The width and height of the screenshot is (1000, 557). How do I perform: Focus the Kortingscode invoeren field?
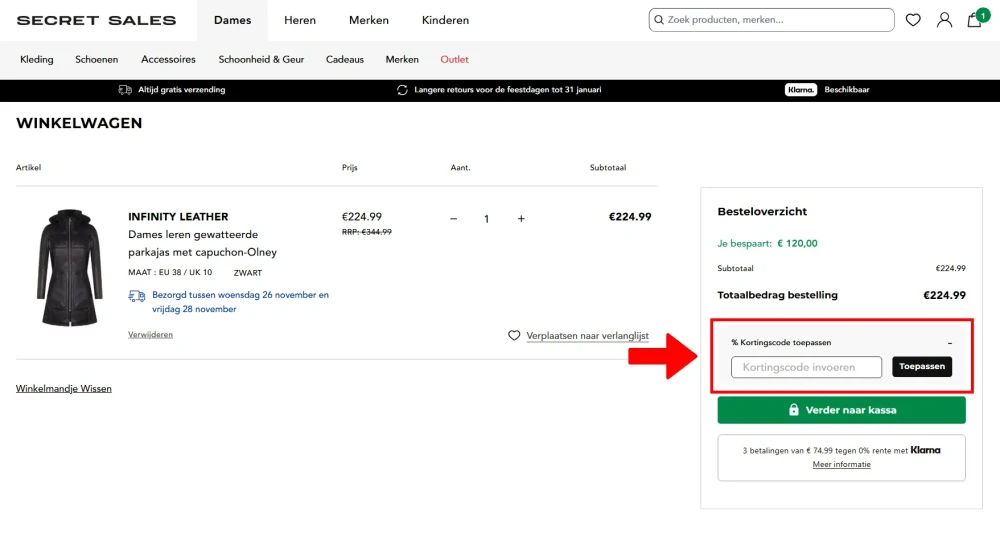(806, 367)
